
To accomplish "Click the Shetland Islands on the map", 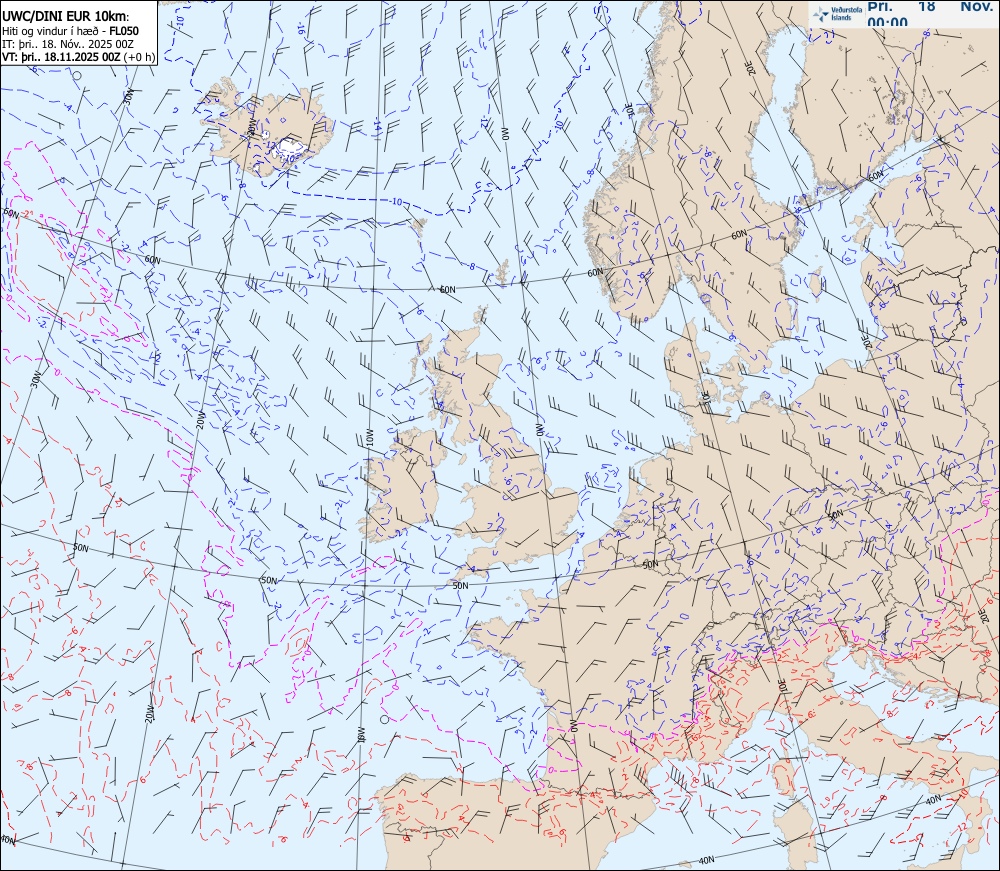I will [503, 272].
